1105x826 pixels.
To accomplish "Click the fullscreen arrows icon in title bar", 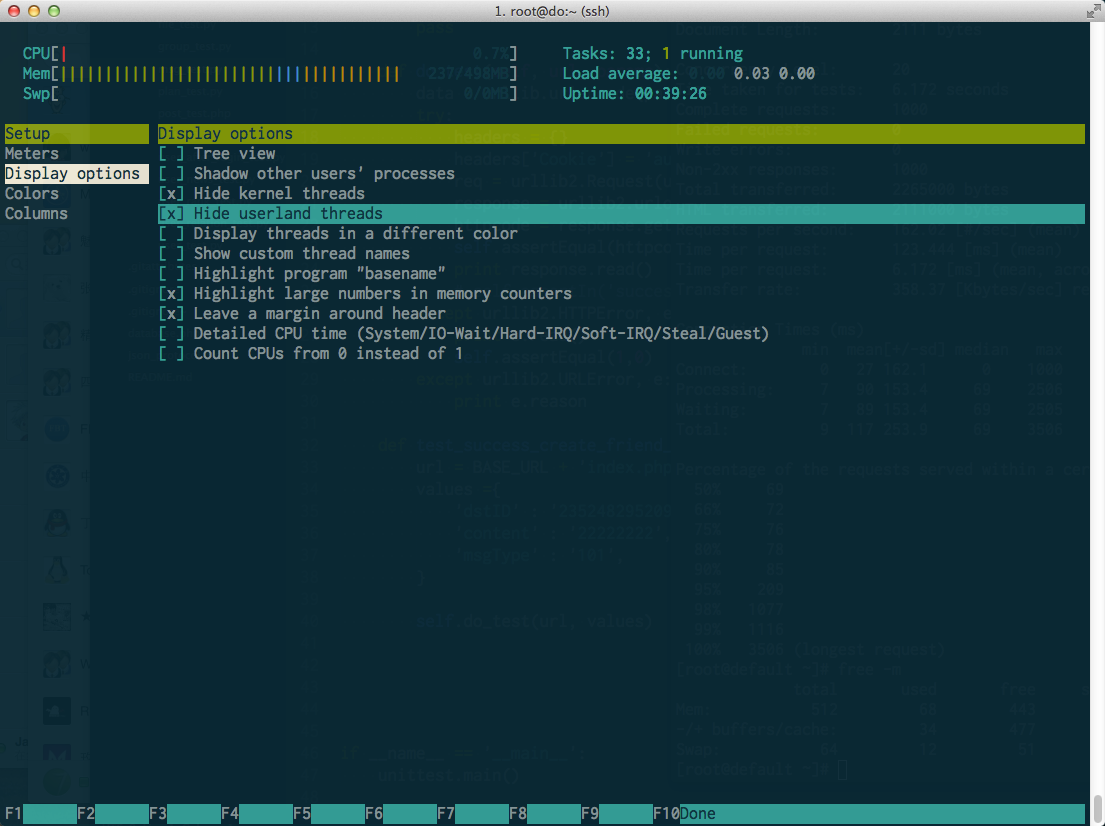I will [1093, 11].
